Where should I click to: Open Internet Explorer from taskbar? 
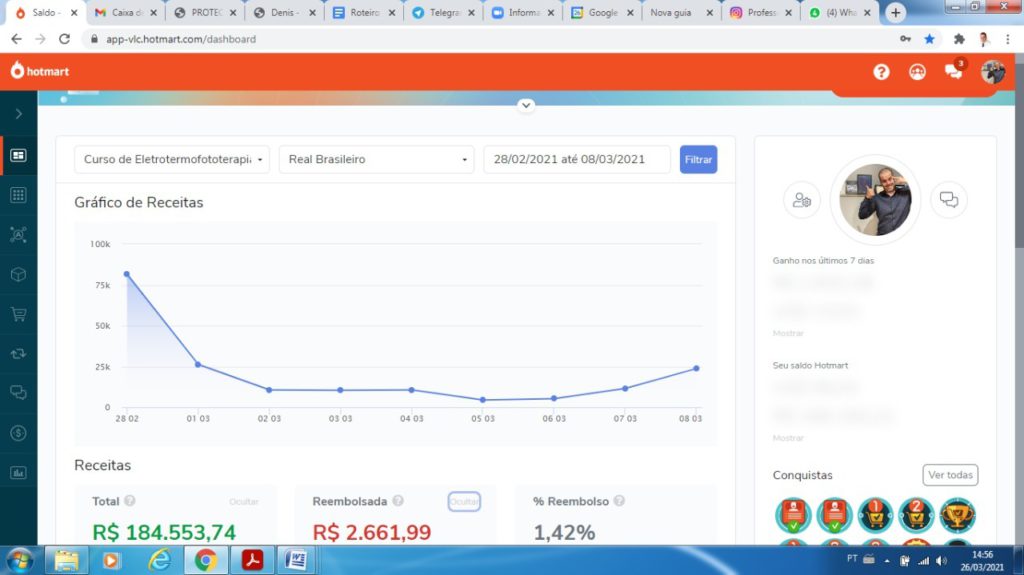click(159, 561)
